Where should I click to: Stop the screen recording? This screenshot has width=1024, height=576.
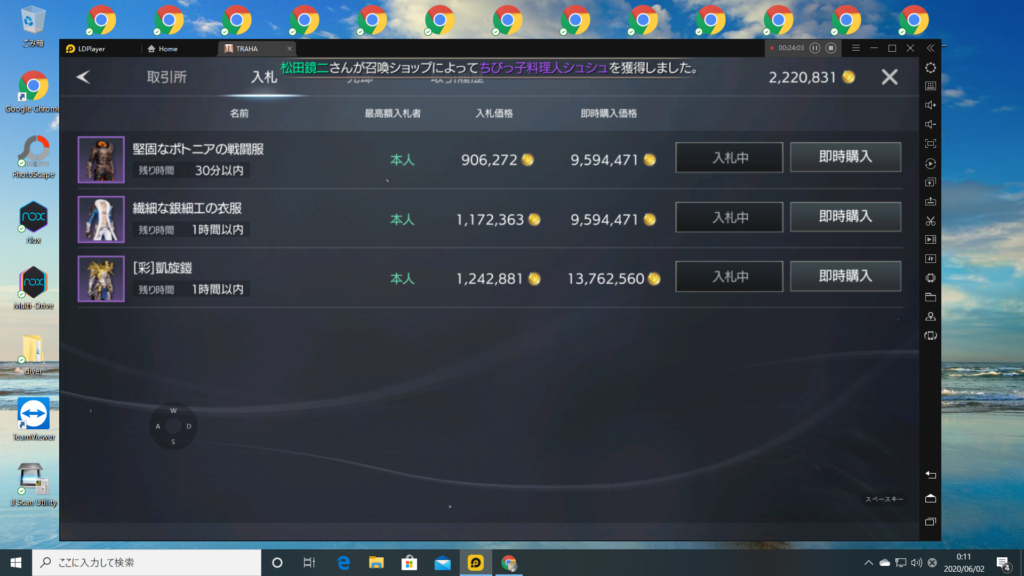pos(829,48)
